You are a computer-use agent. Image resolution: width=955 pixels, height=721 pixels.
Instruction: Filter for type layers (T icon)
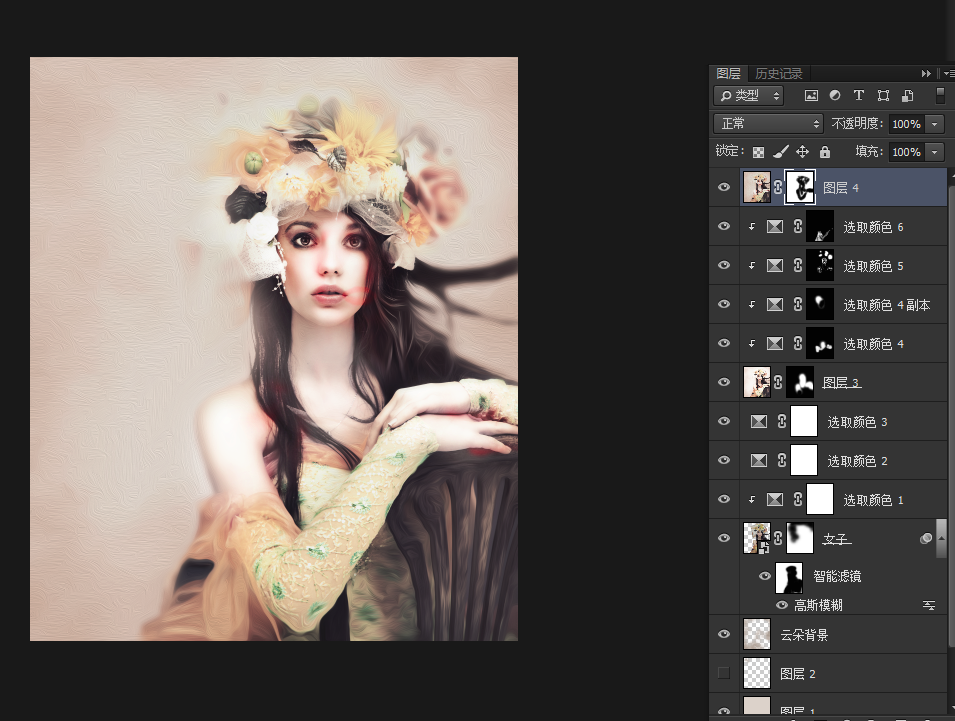pyautogui.click(x=858, y=96)
